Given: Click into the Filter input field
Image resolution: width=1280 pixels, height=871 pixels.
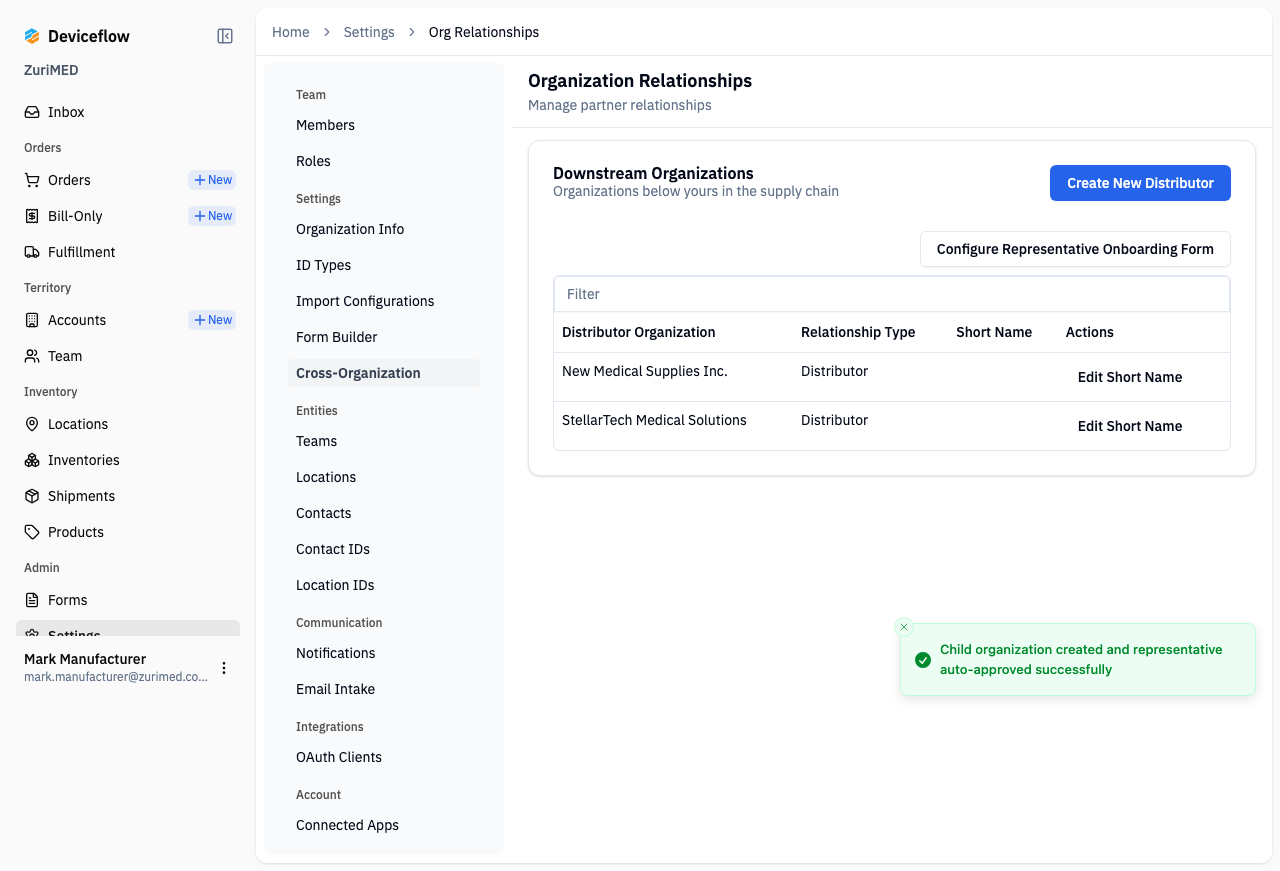Looking at the screenshot, I should click(x=891, y=294).
